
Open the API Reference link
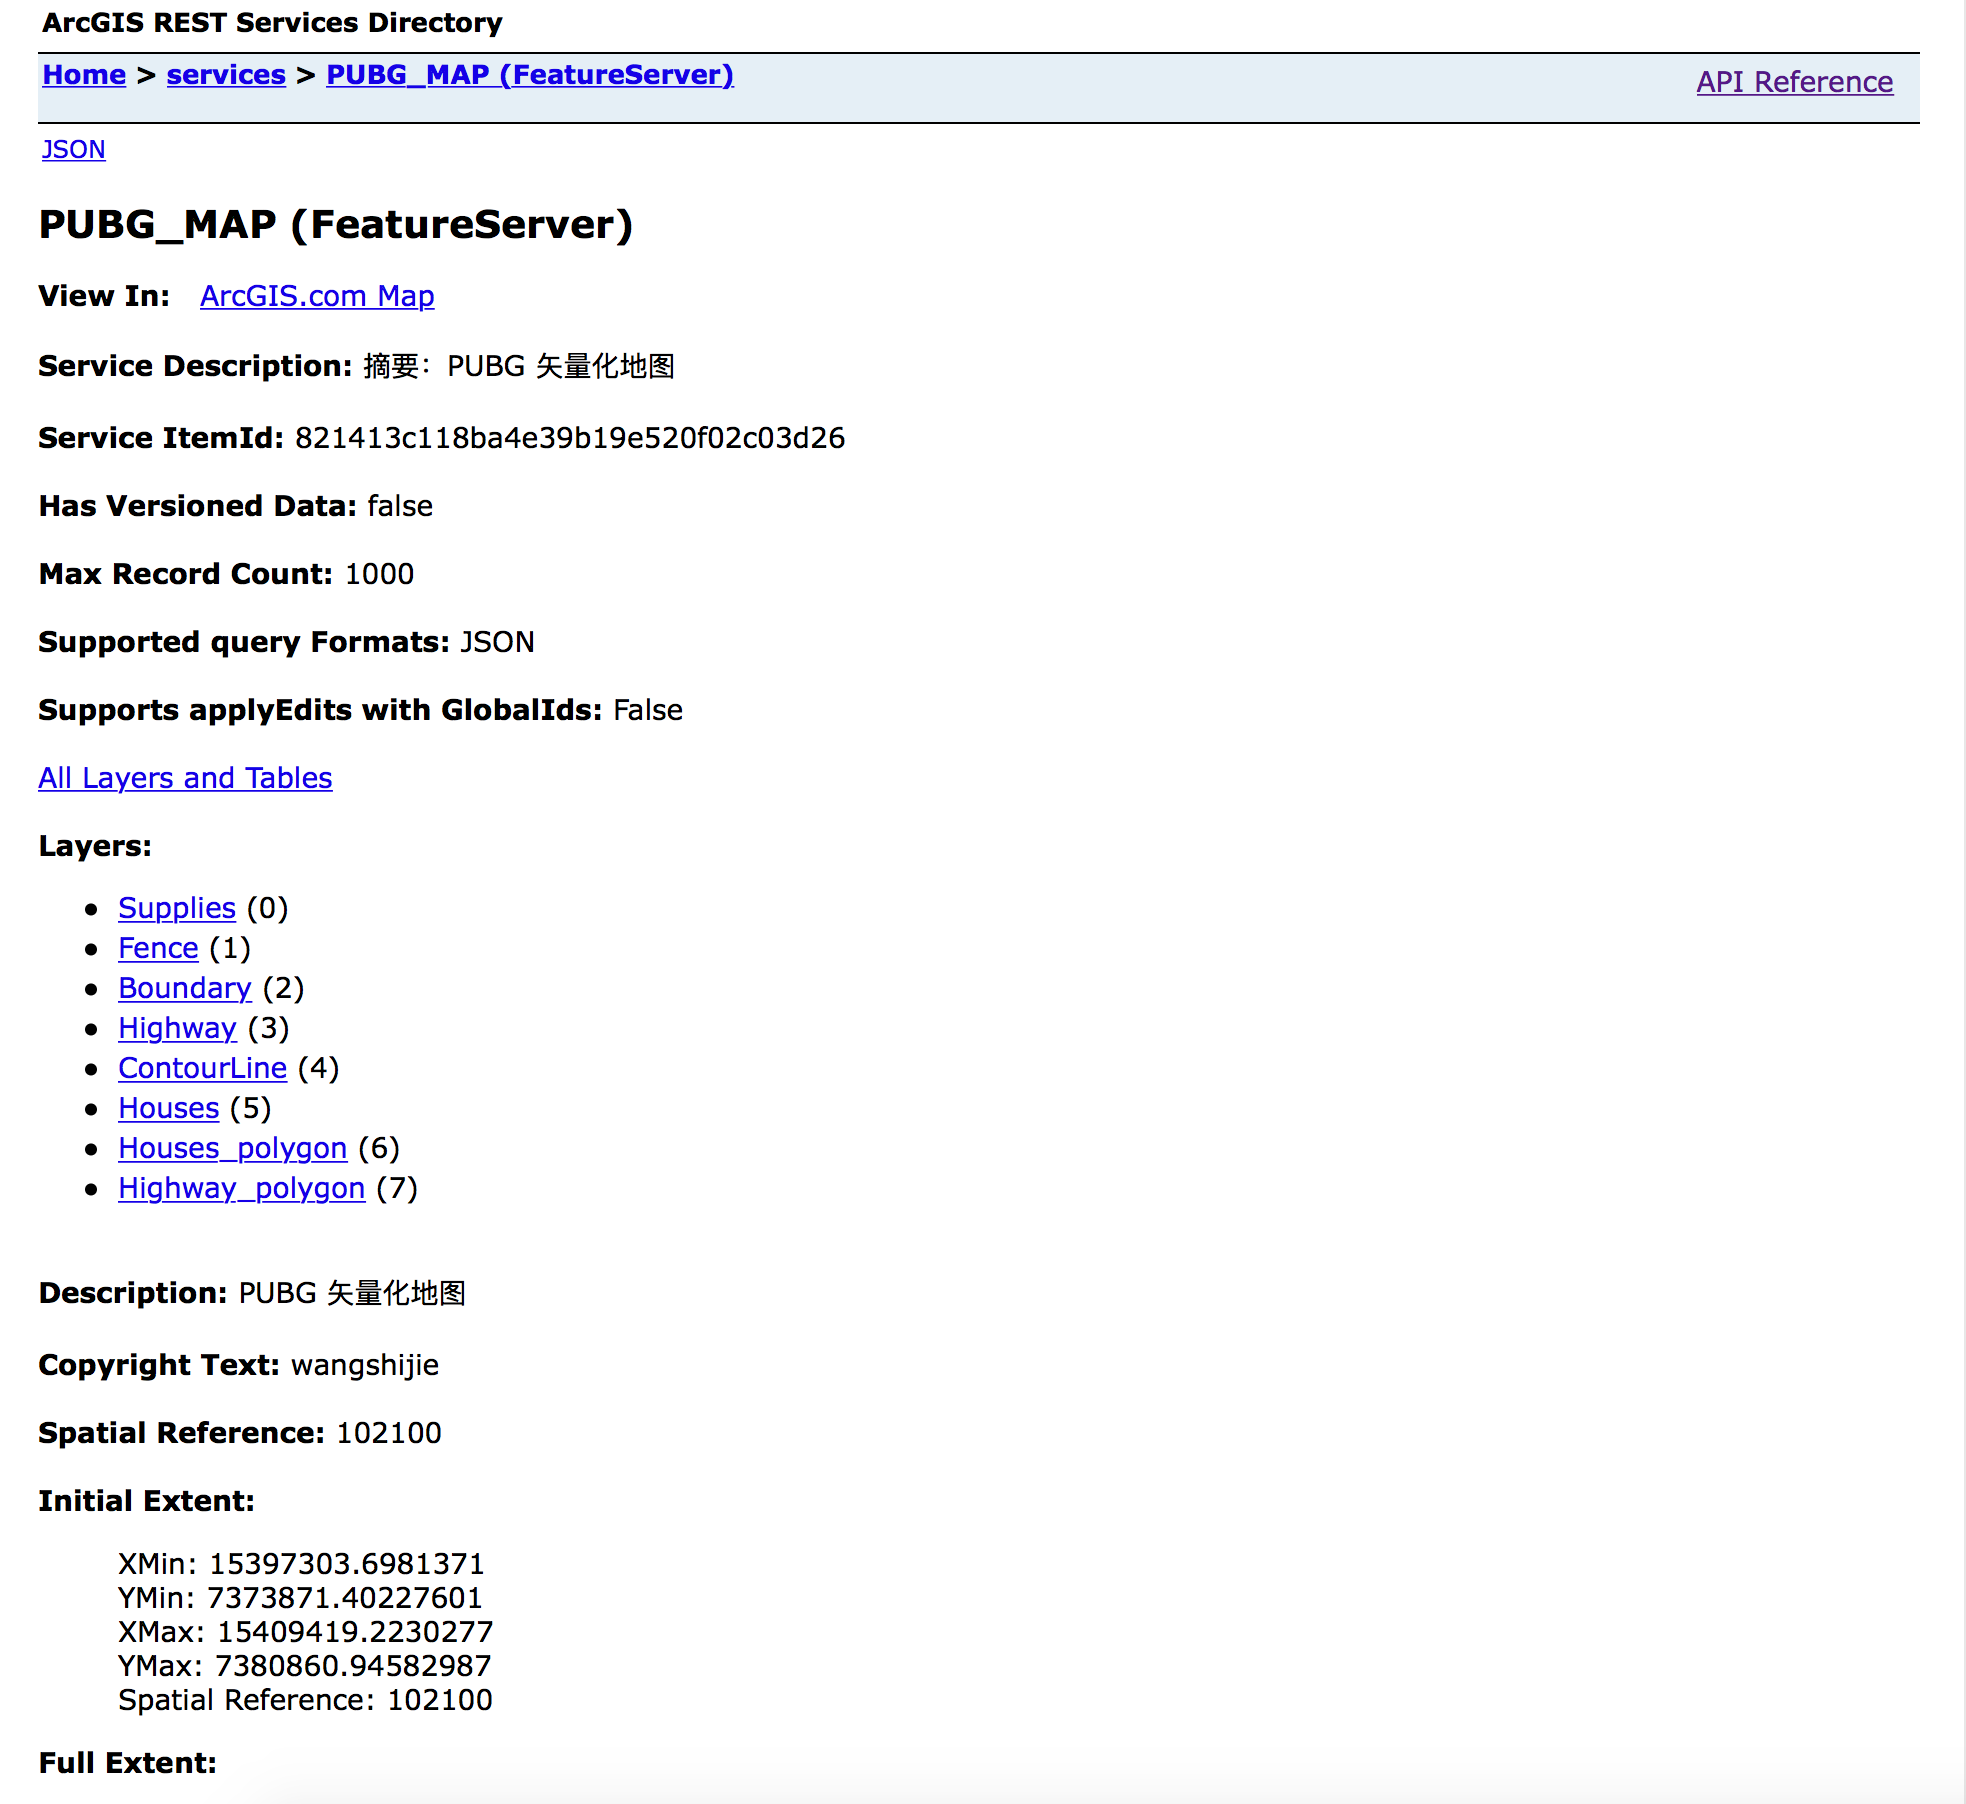[x=1794, y=82]
